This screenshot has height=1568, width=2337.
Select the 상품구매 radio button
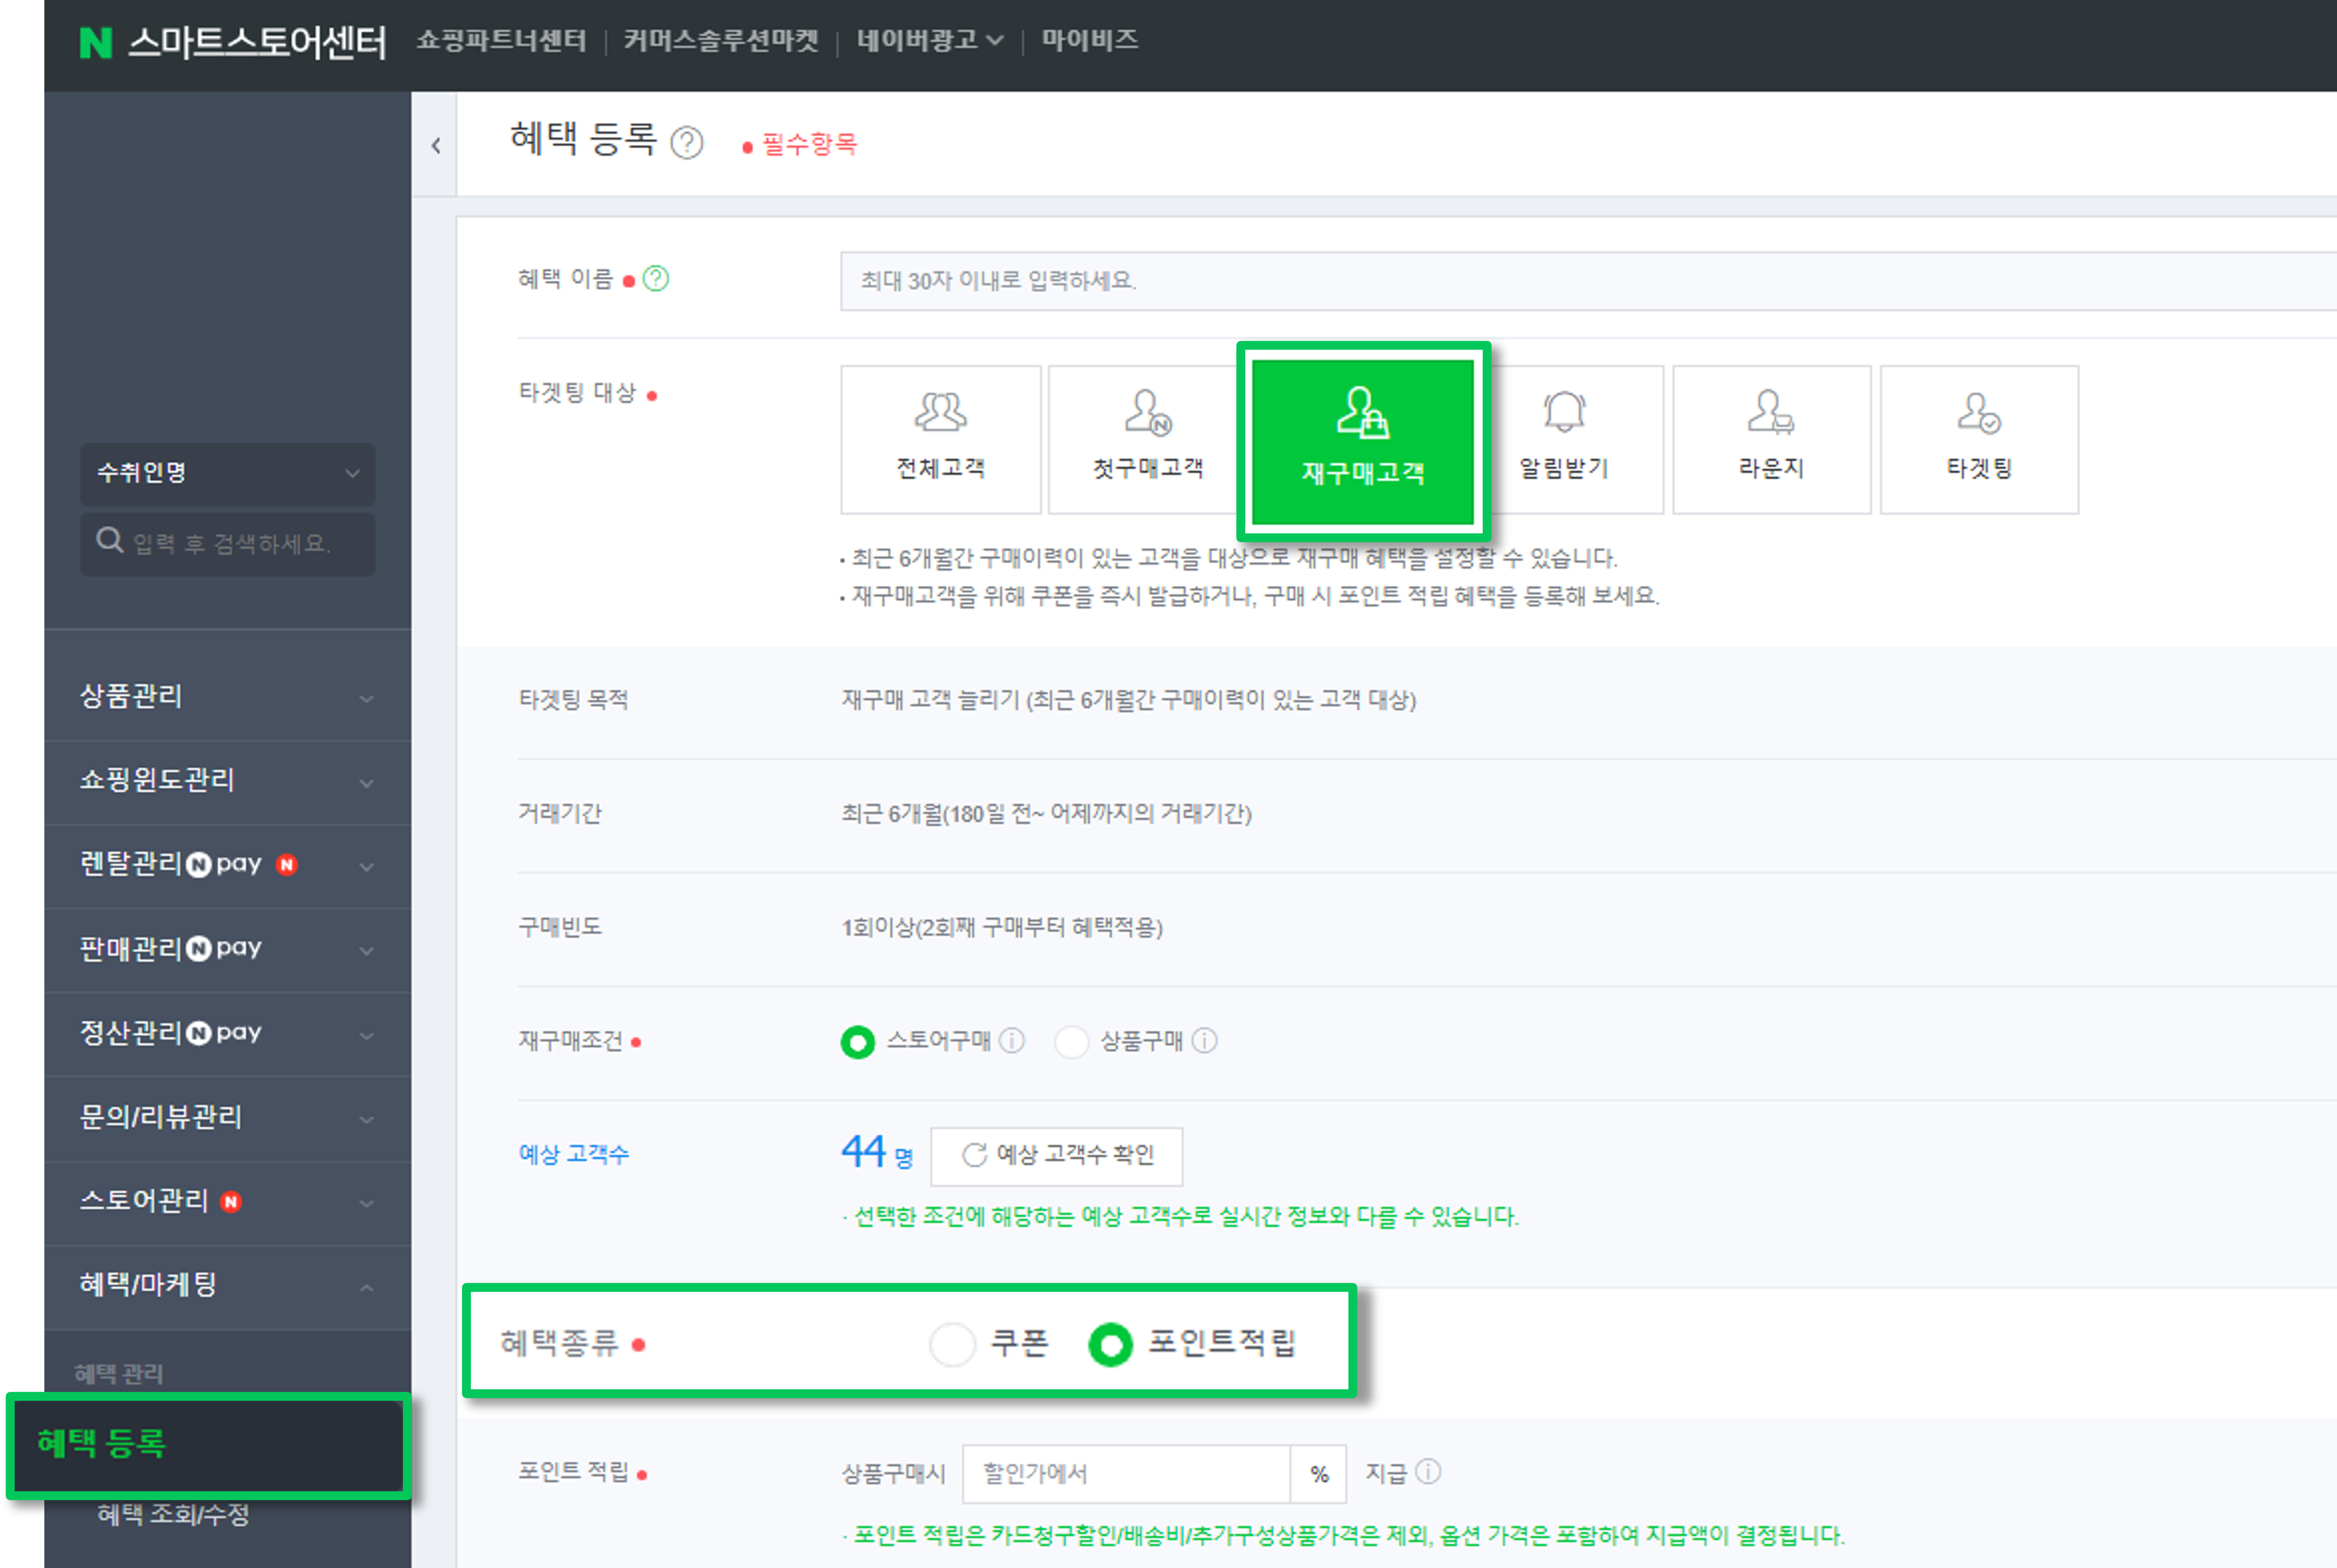[1071, 1042]
